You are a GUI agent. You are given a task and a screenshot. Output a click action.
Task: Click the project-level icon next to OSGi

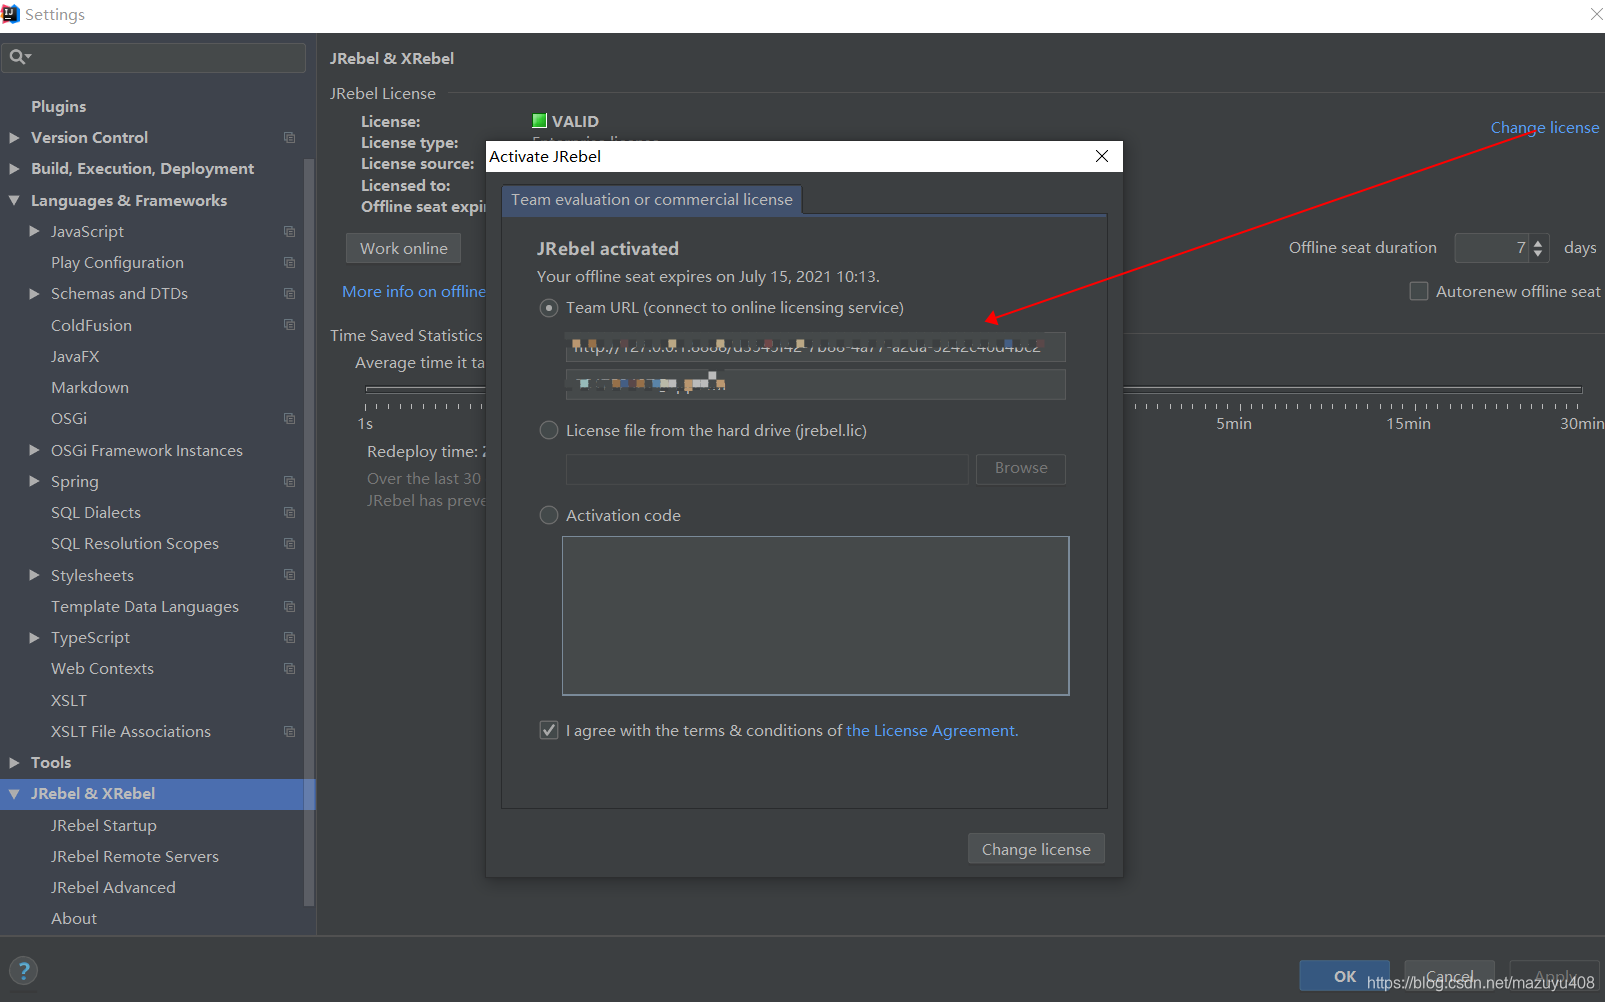[289, 418]
